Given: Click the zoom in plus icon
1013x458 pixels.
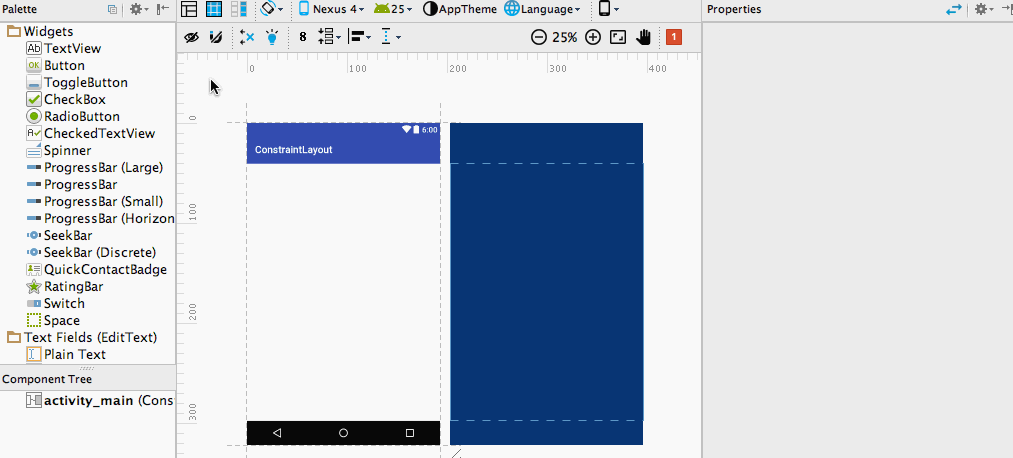Looking at the screenshot, I should point(593,37).
